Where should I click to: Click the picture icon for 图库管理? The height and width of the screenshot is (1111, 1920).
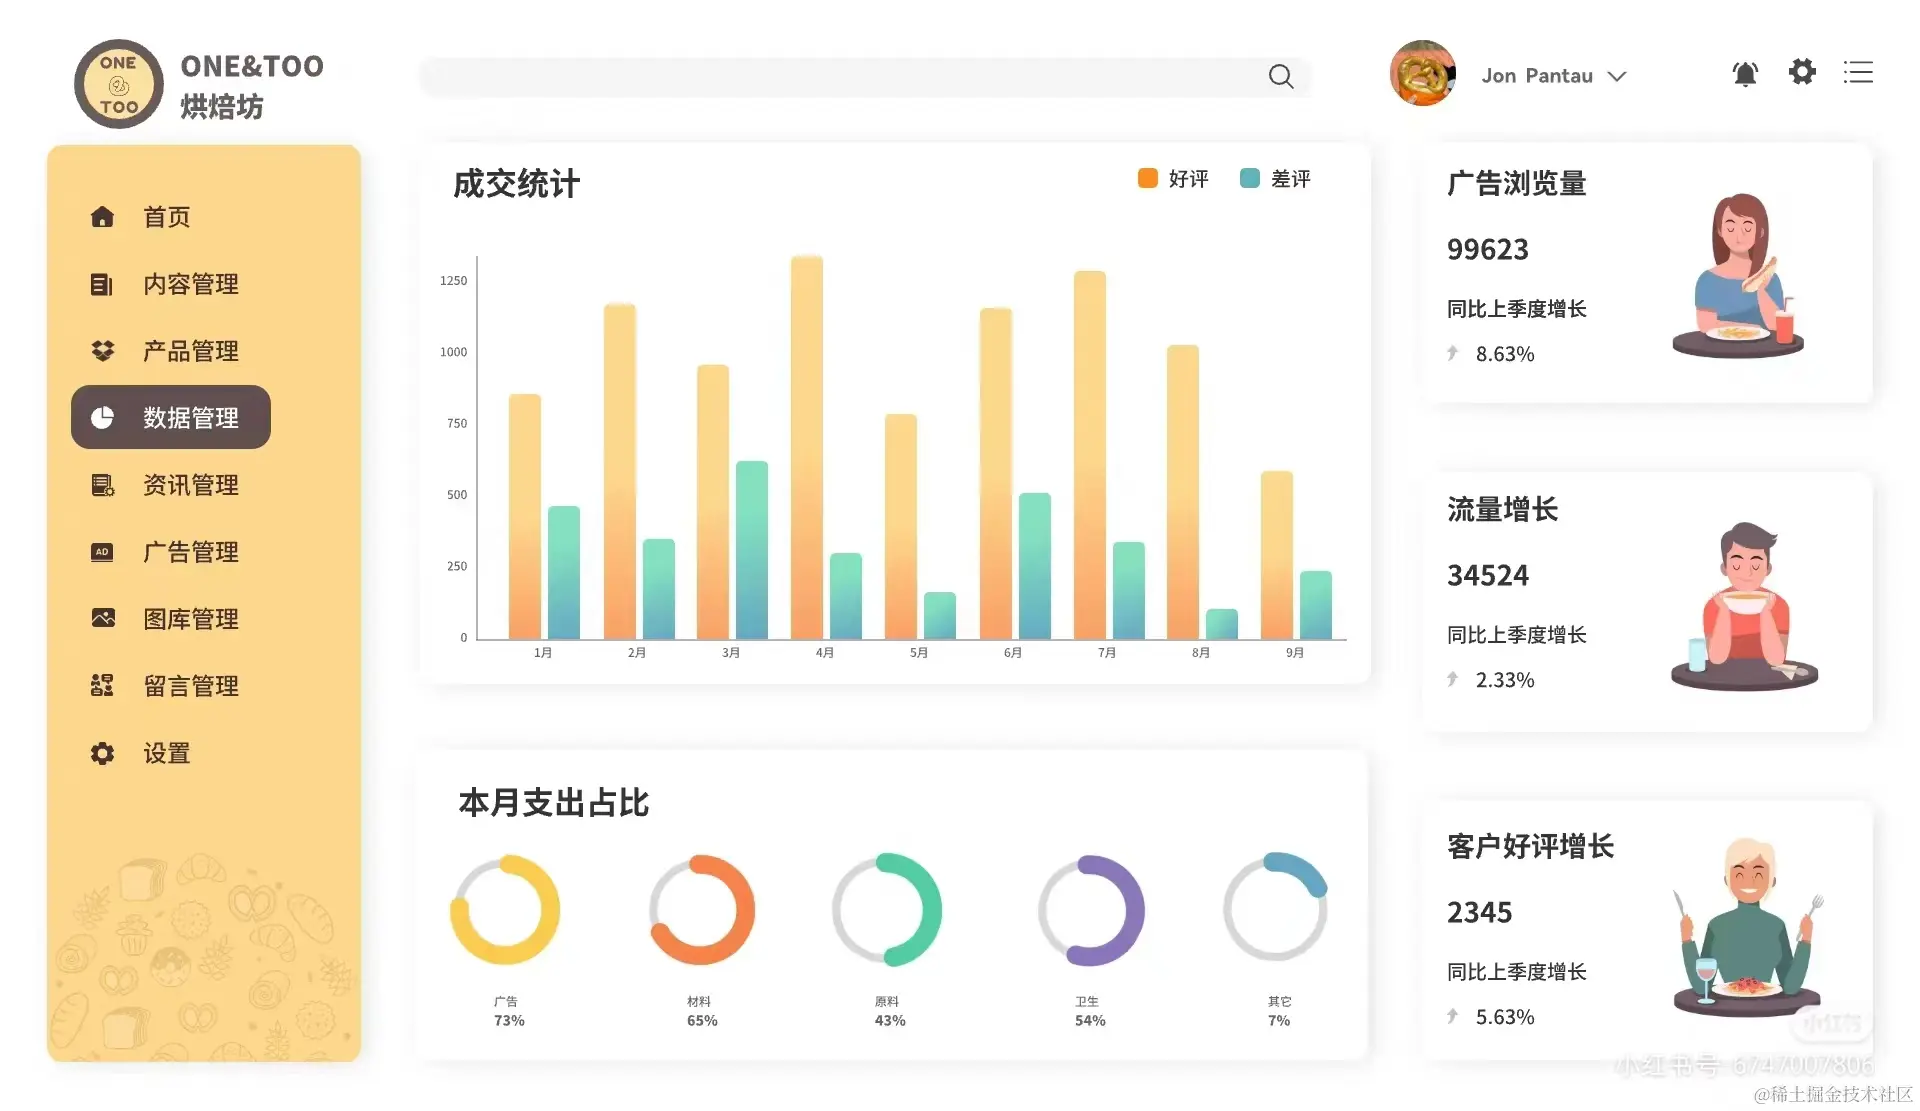click(102, 618)
